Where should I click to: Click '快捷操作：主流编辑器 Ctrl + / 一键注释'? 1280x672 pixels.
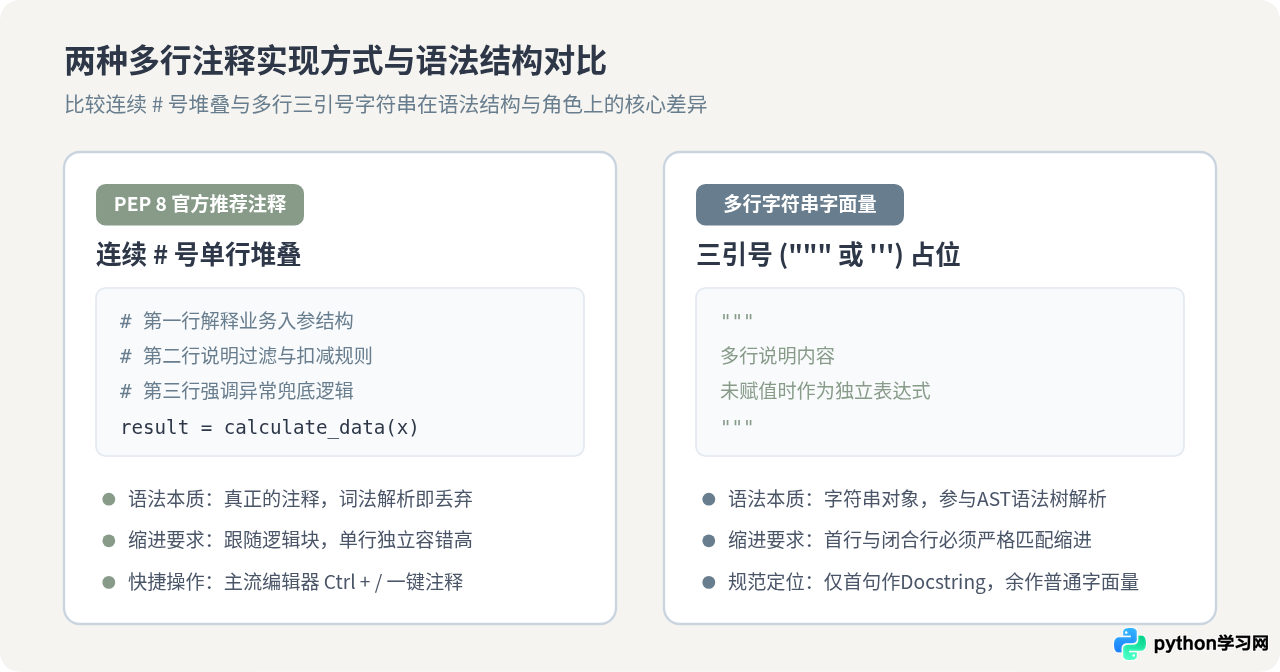click(x=296, y=582)
